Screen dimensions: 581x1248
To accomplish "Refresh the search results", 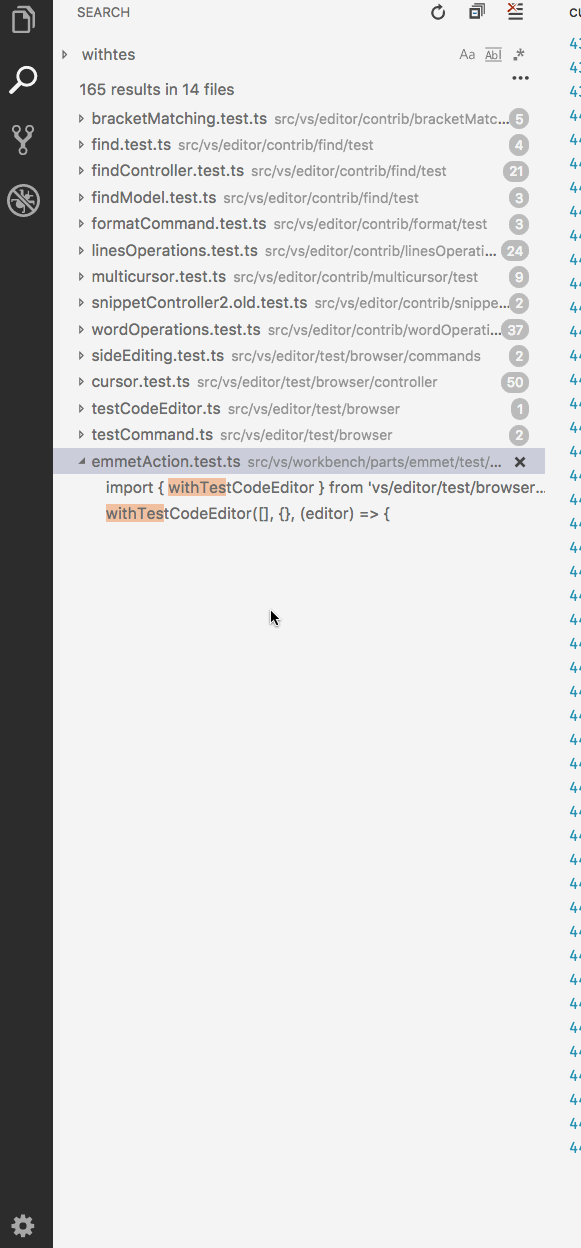I will click(x=438, y=12).
